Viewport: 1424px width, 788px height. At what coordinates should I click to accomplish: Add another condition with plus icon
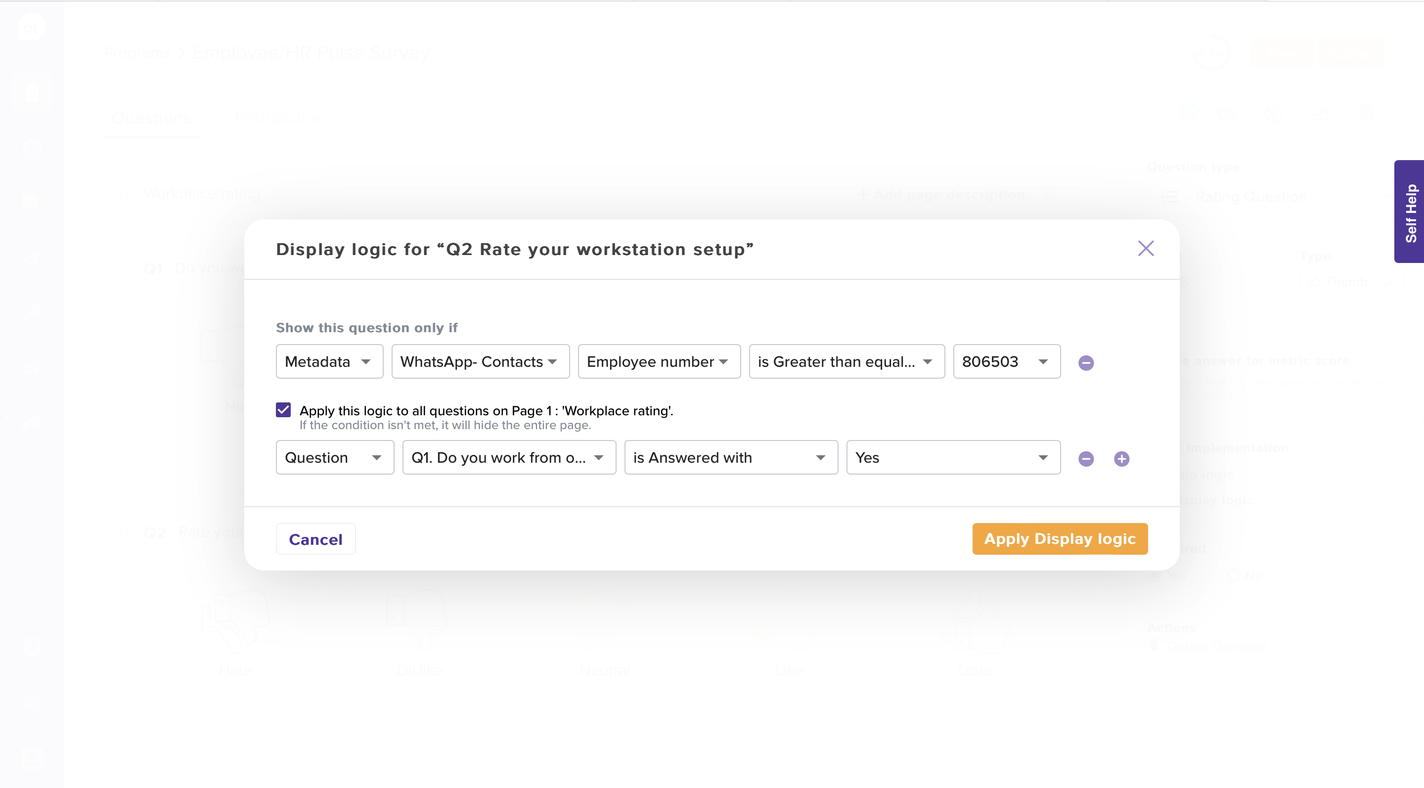pyautogui.click(x=1121, y=459)
